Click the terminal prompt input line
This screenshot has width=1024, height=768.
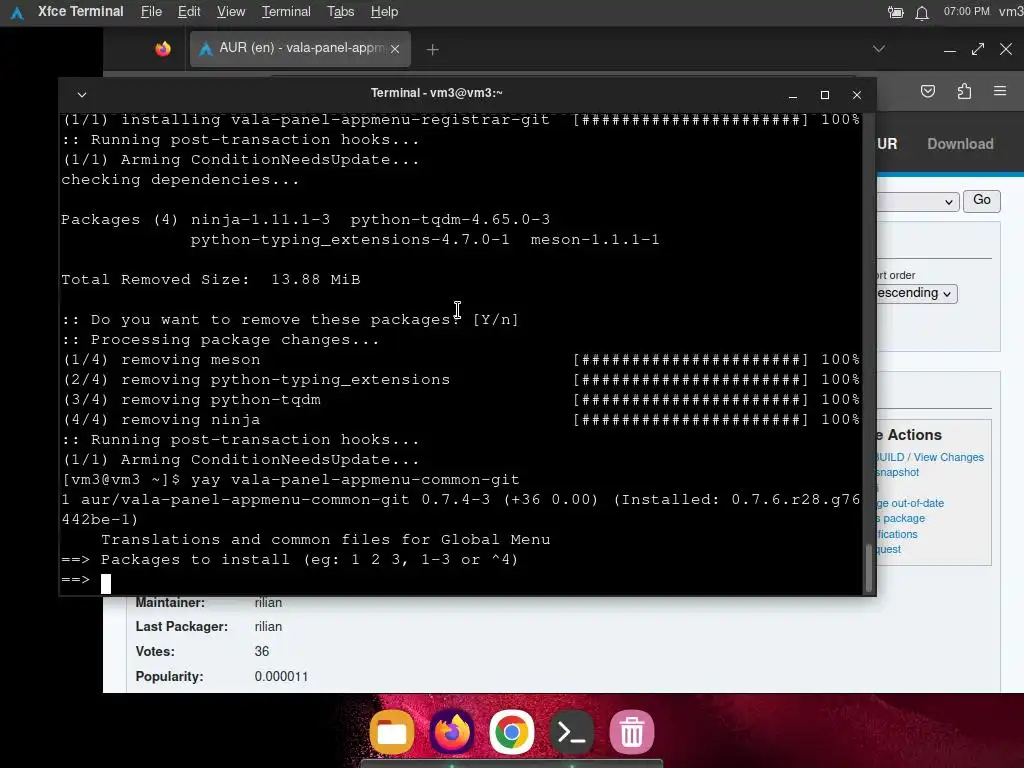point(460,580)
